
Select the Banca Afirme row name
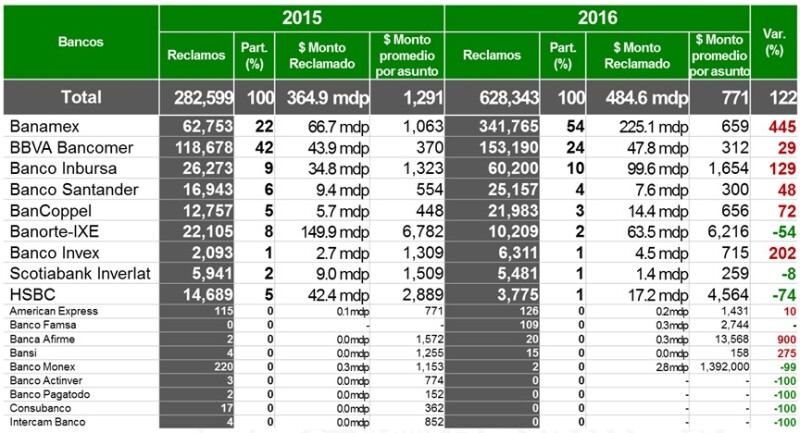(x=42, y=339)
